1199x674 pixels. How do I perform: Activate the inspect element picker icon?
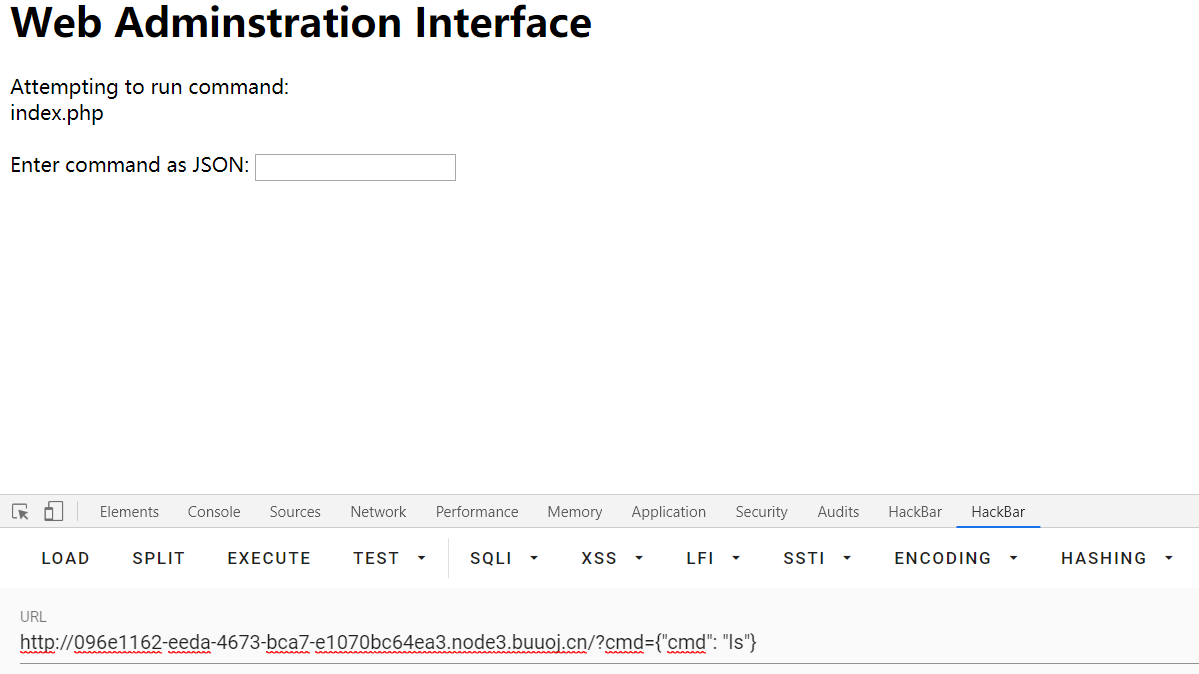[21, 512]
